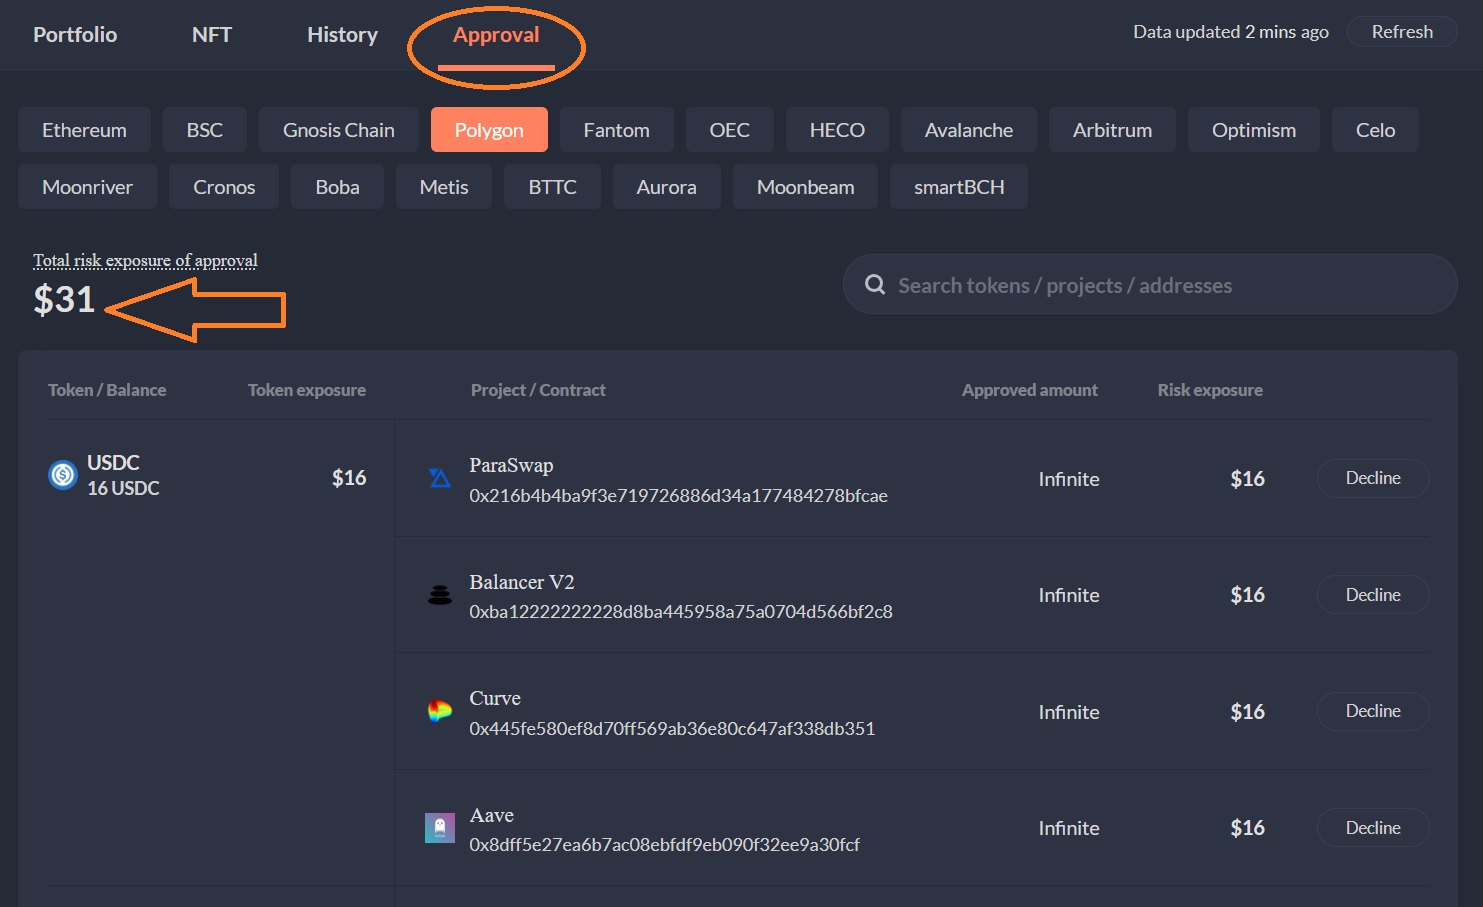
Task: Click the Balancer V2 logo icon
Action: (440, 595)
